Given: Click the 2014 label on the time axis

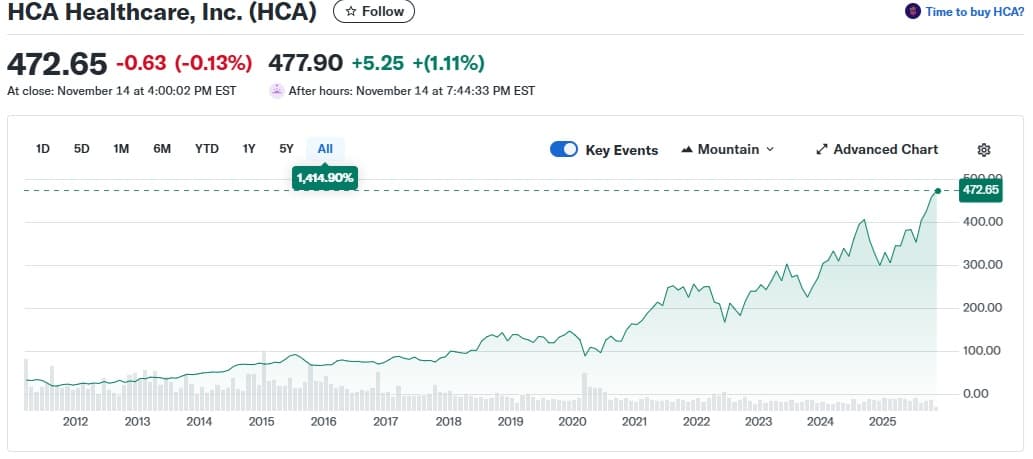Looking at the screenshot, I should click(x=199, y=421).
